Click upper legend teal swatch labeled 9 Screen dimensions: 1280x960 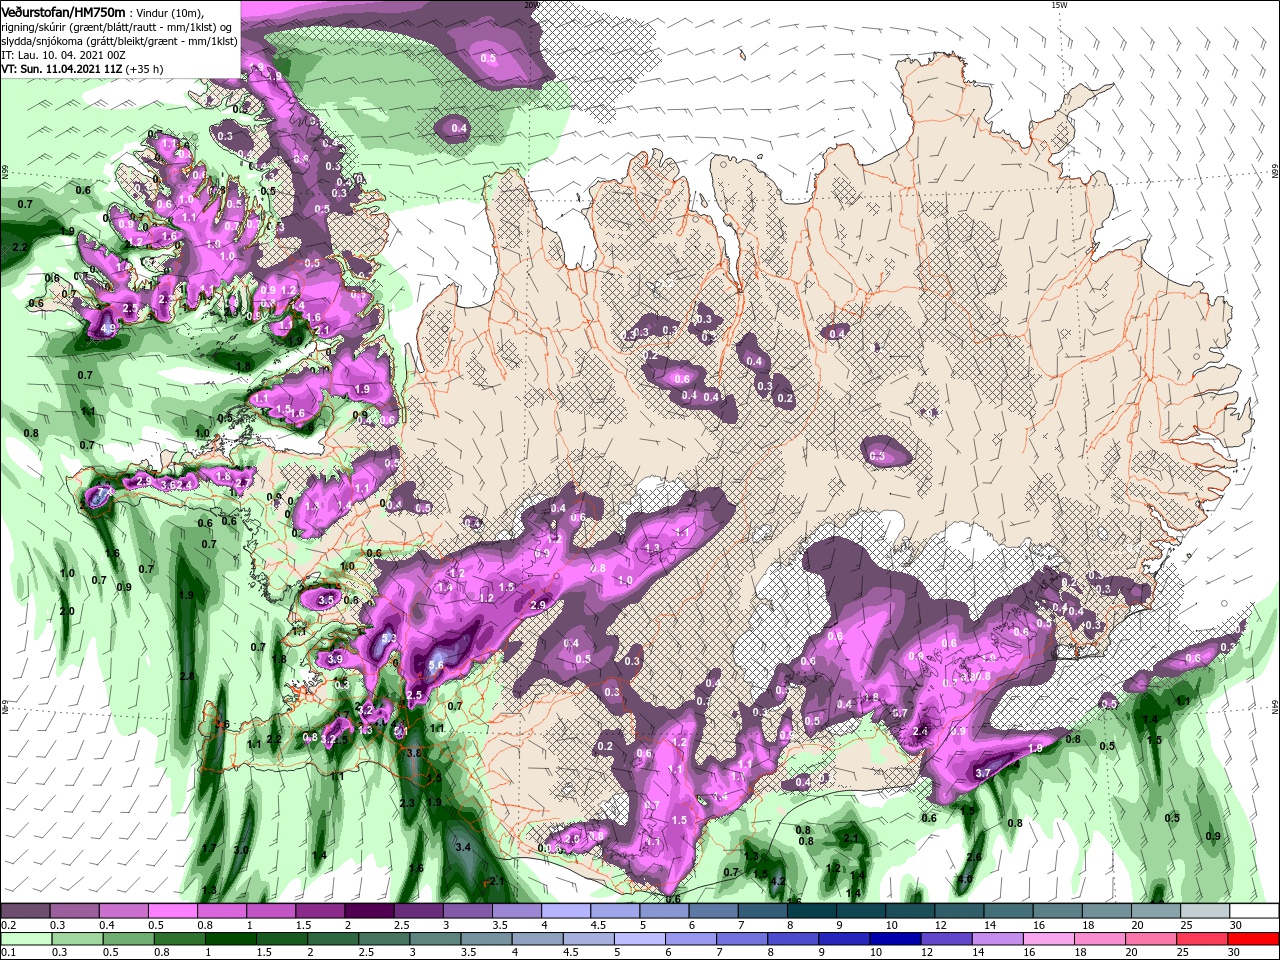[861, 912]
